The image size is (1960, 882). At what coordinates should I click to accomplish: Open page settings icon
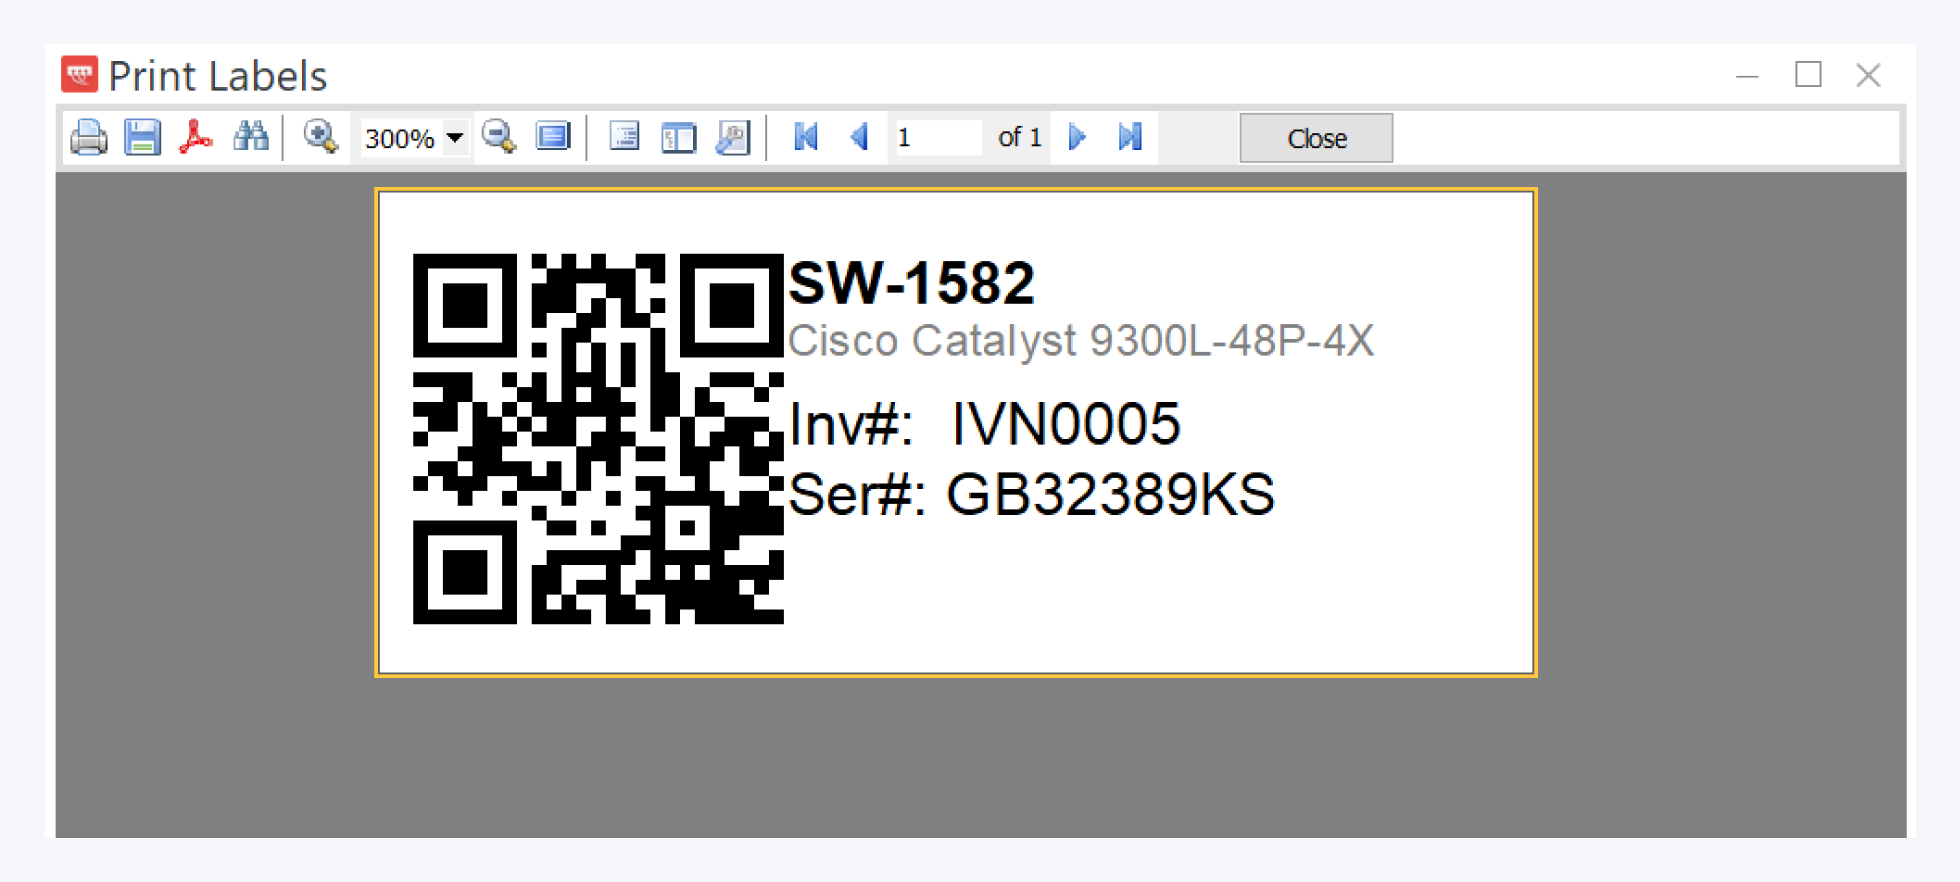[732, 137]
